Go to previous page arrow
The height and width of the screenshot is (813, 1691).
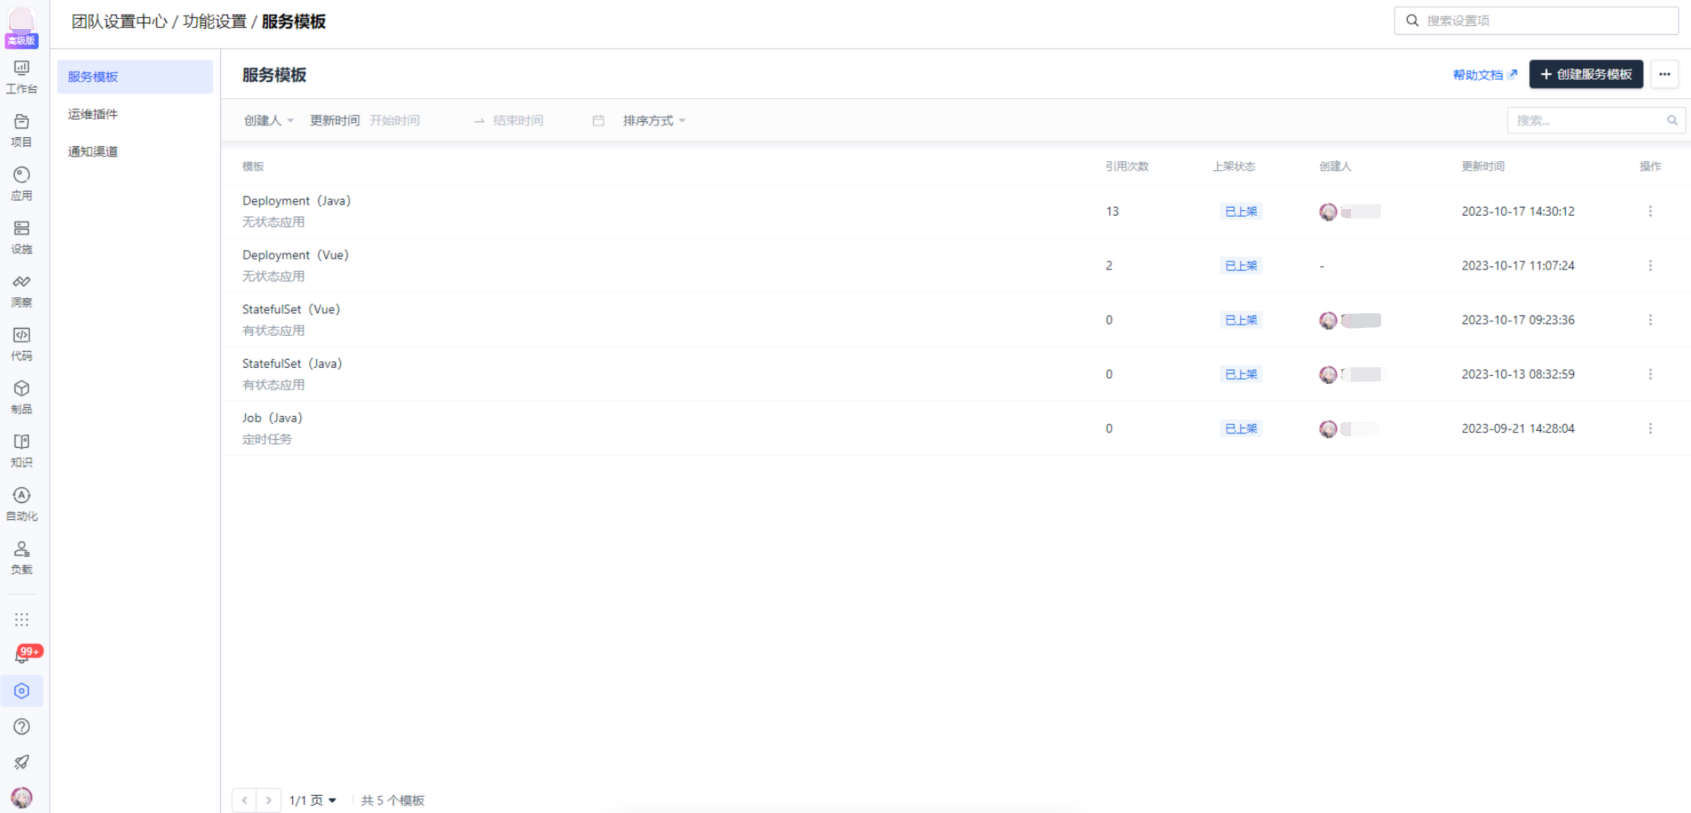tap(244, 800)
